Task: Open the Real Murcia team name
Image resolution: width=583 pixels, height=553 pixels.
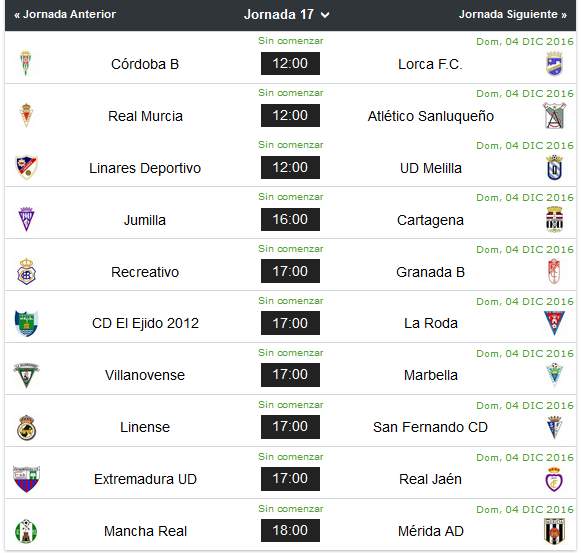Action: pyautogui.click(x=145, y=116)
